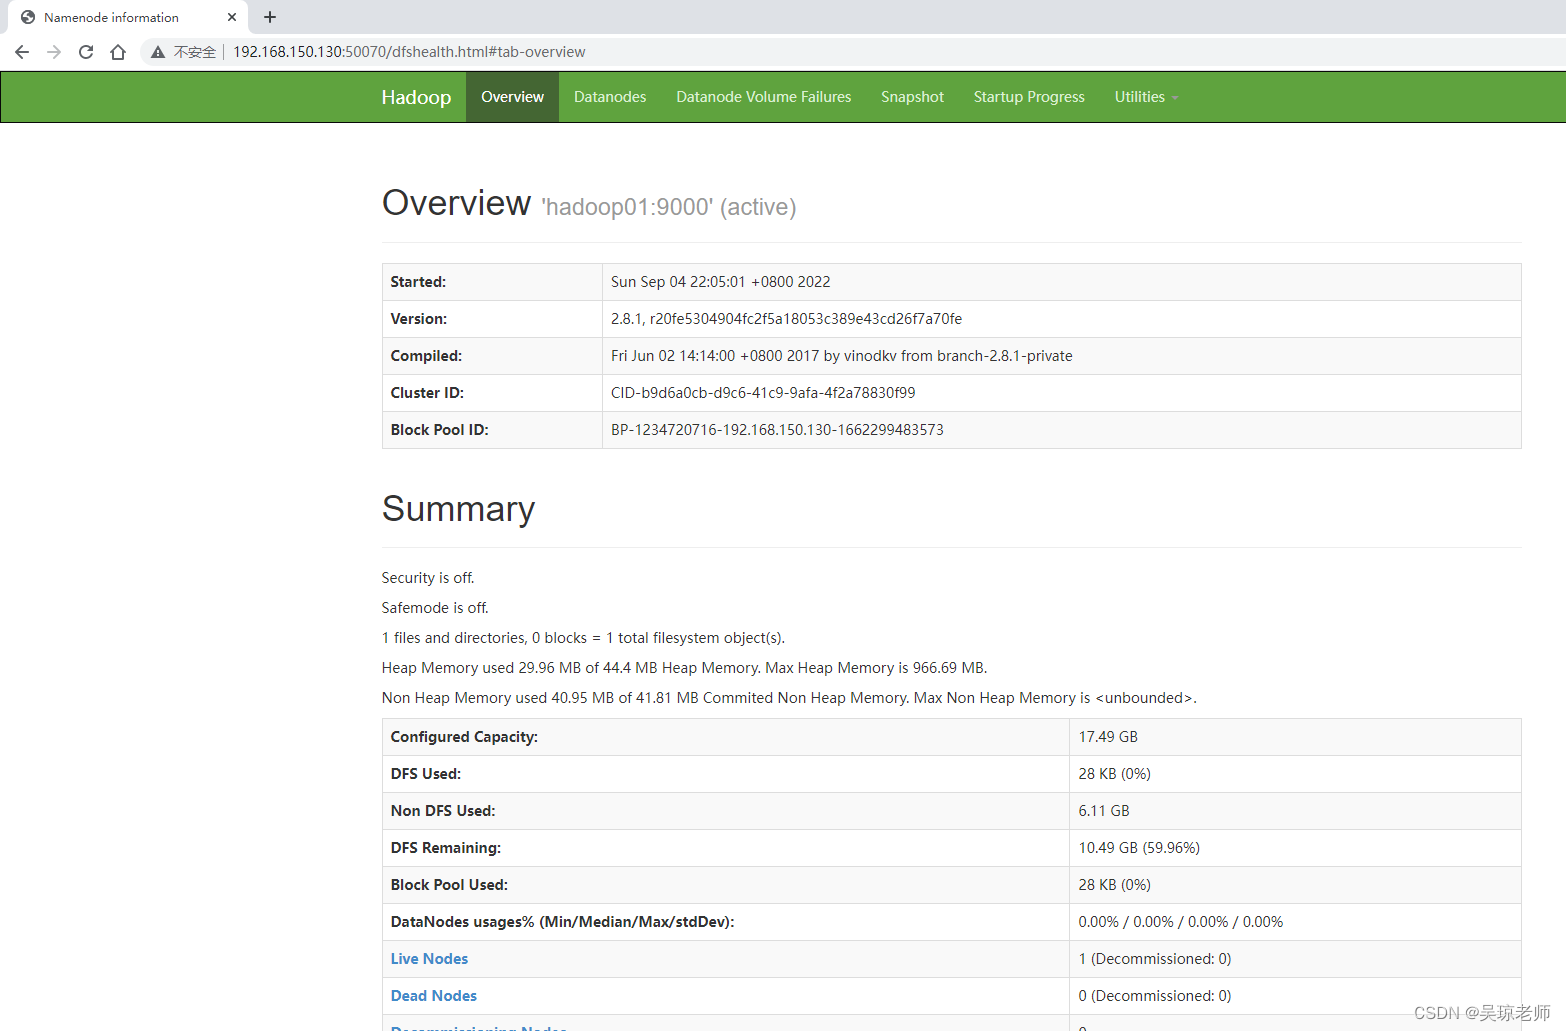Viewport: 1566px width, 1031px height.
Task: Open the Datanodes tab
Action: pyautogui.click(x=610, y=97)
